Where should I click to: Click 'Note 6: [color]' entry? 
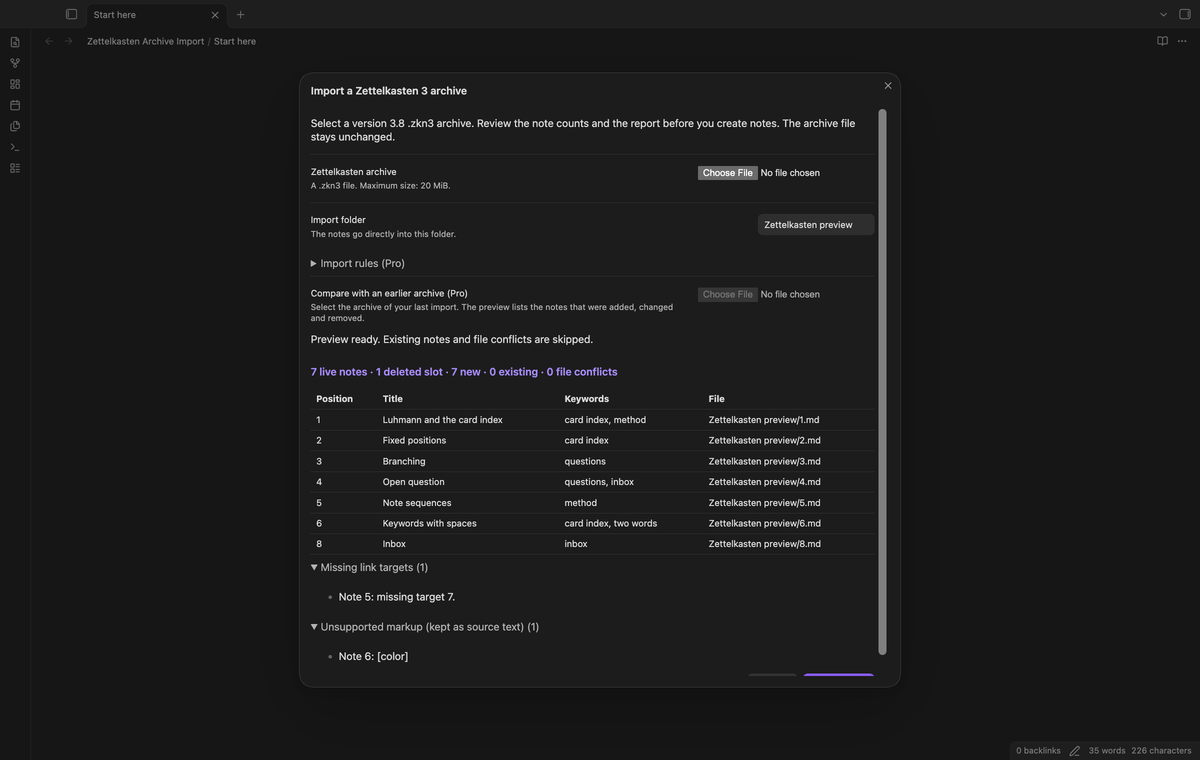pyautogui.click(x=373, y=657)
